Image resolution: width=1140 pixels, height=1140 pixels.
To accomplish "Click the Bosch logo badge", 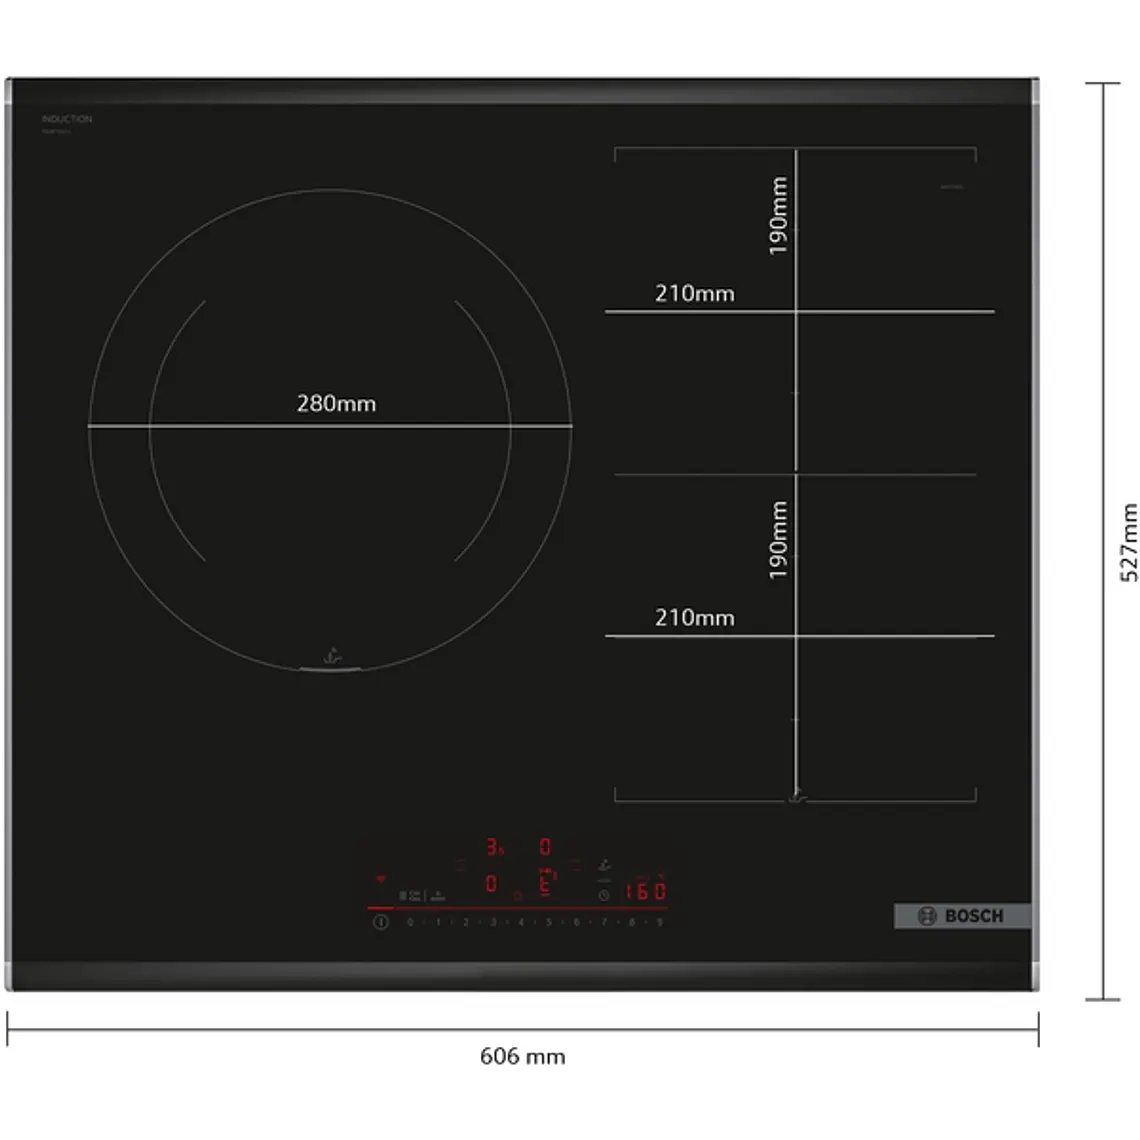I will pos(960,915).
